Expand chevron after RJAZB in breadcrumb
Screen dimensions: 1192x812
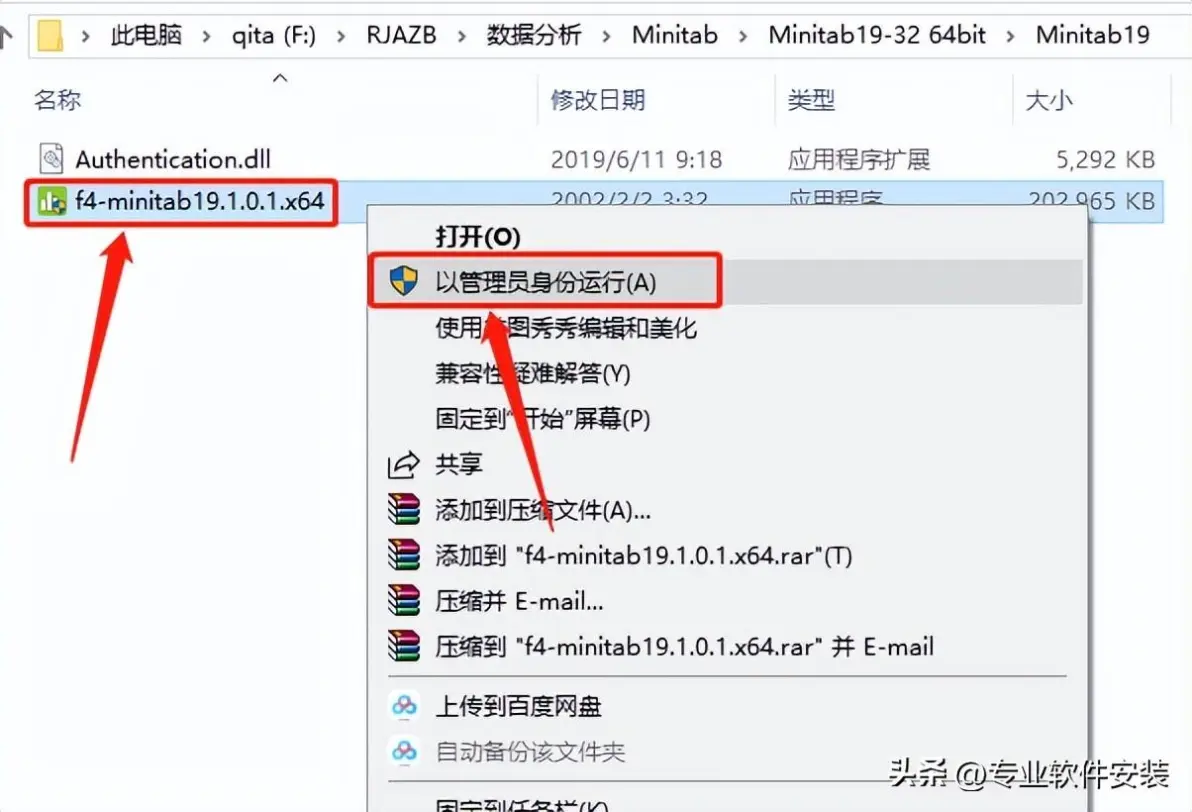(x=461, y=36)
